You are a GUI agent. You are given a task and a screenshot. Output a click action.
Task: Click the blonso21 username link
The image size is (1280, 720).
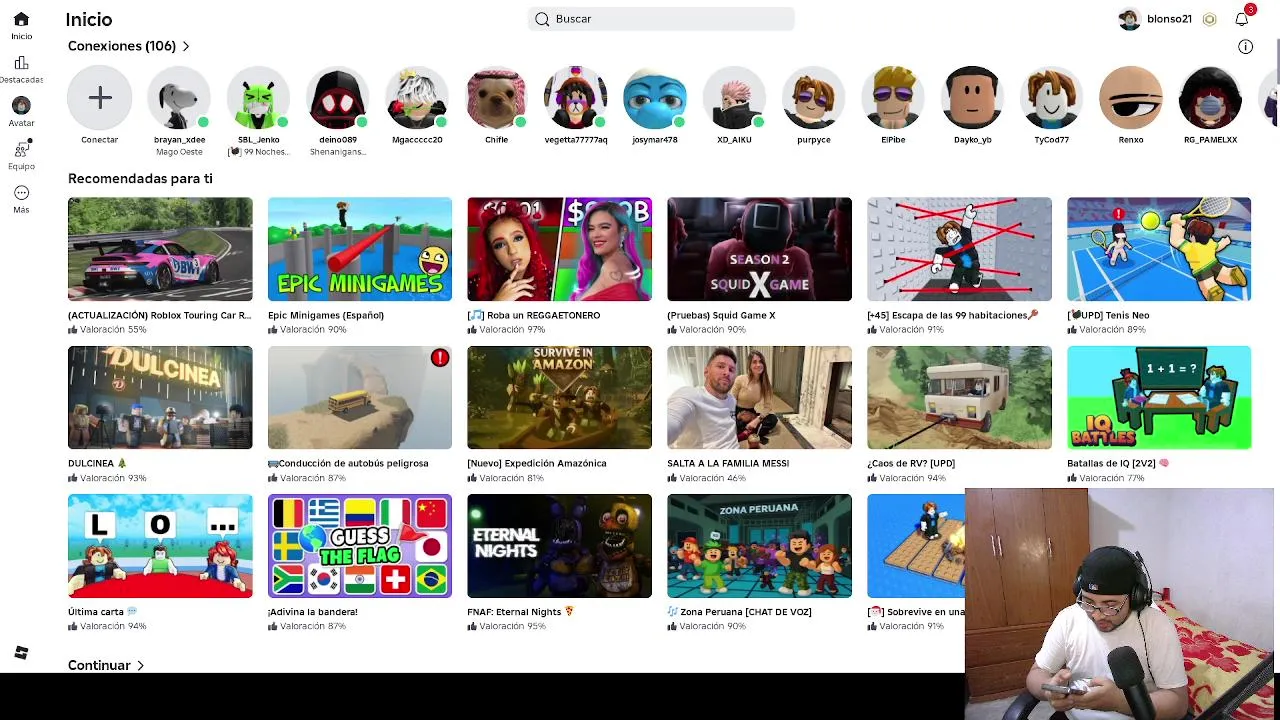(x=1169, y=19)
